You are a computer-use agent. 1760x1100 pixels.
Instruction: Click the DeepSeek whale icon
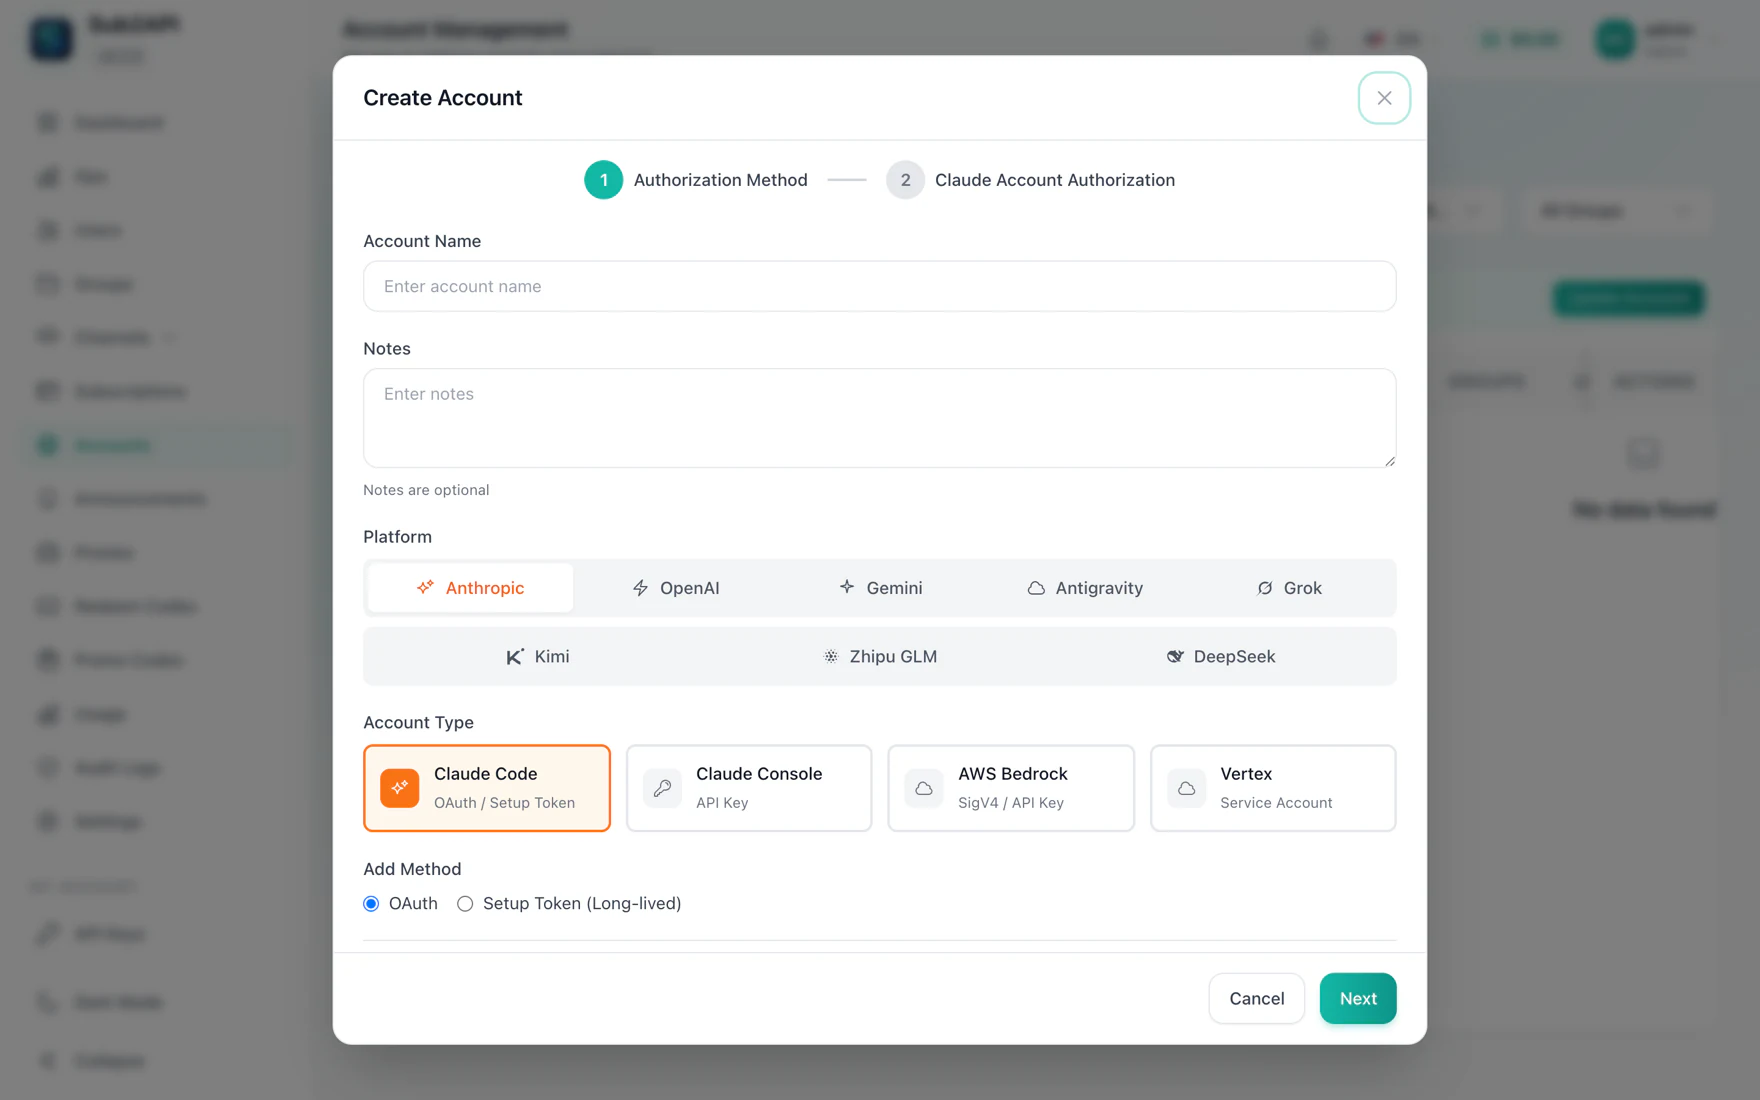[x=1175, y=657]
